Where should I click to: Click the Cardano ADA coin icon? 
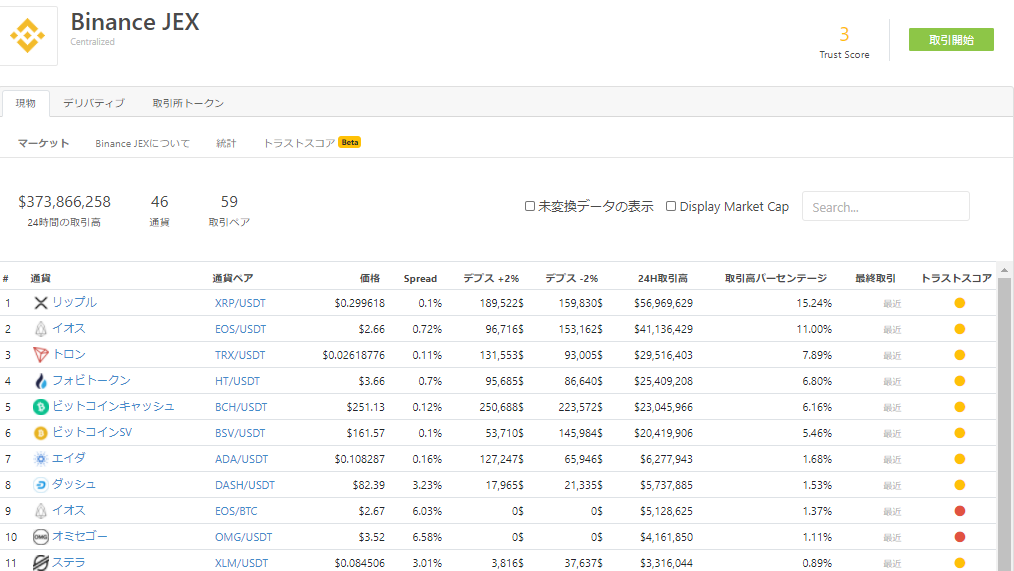coord(41,459)
